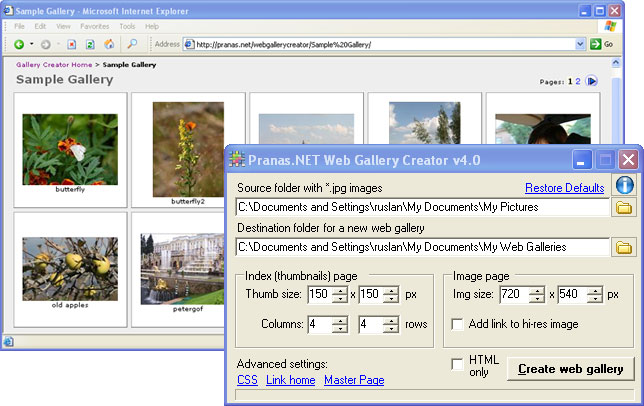Minimize the Web Gallery Creator window
The width and height of the screenshot is (644, 406).
pos(582,159)
